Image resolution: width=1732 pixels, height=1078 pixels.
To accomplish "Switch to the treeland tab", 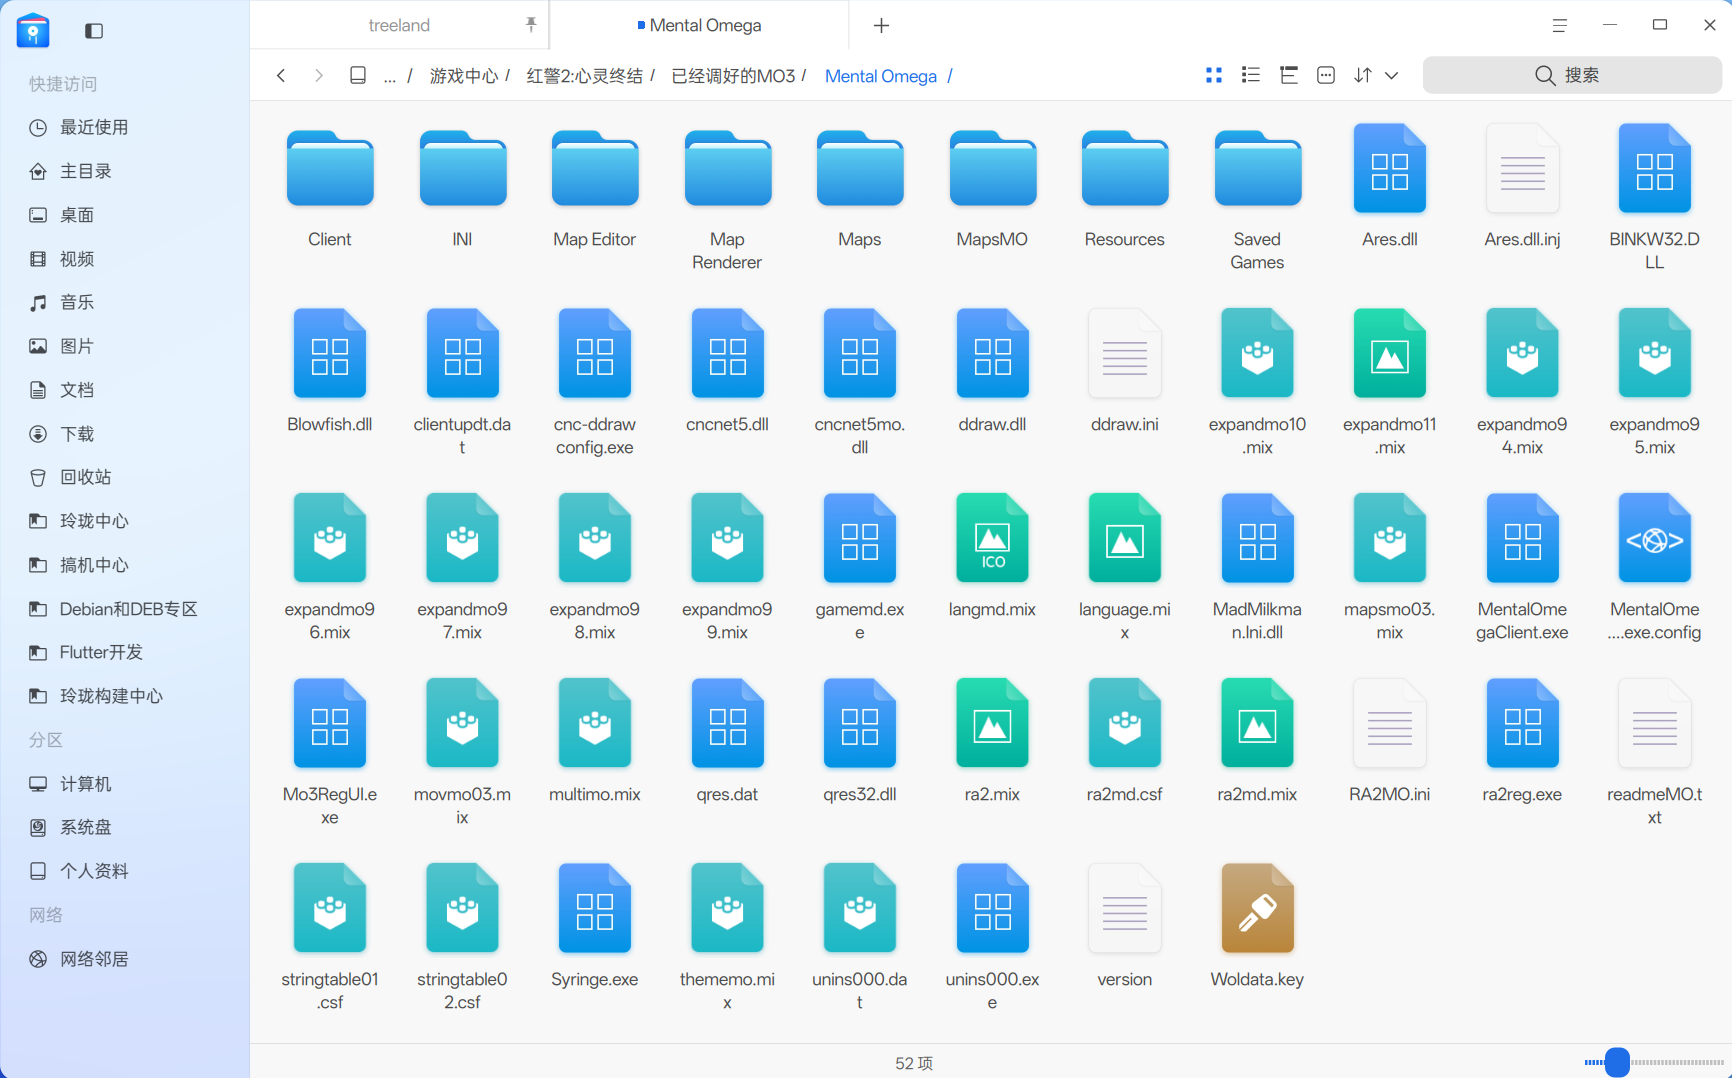I will pos(399,25).
